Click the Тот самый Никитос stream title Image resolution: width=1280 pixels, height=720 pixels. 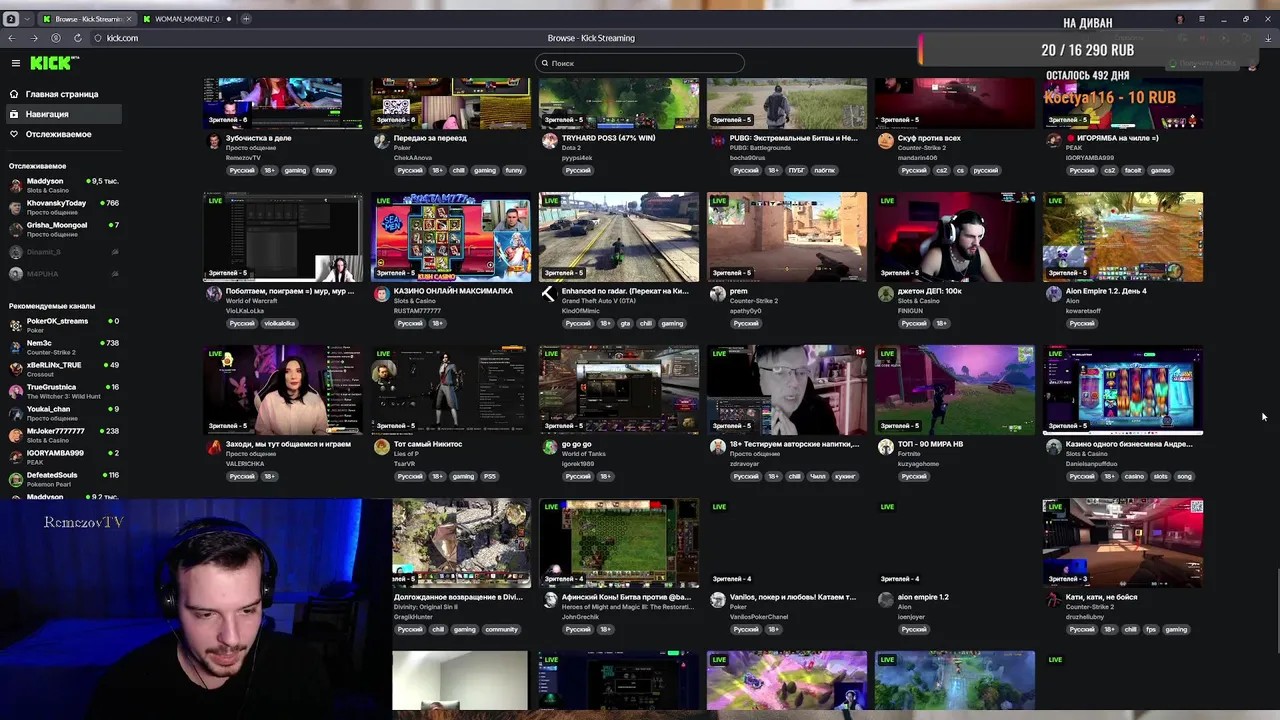428,444
